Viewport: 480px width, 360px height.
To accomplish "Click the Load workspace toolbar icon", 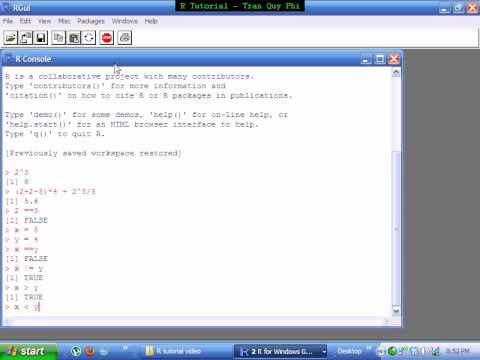I will click(25, 38).
